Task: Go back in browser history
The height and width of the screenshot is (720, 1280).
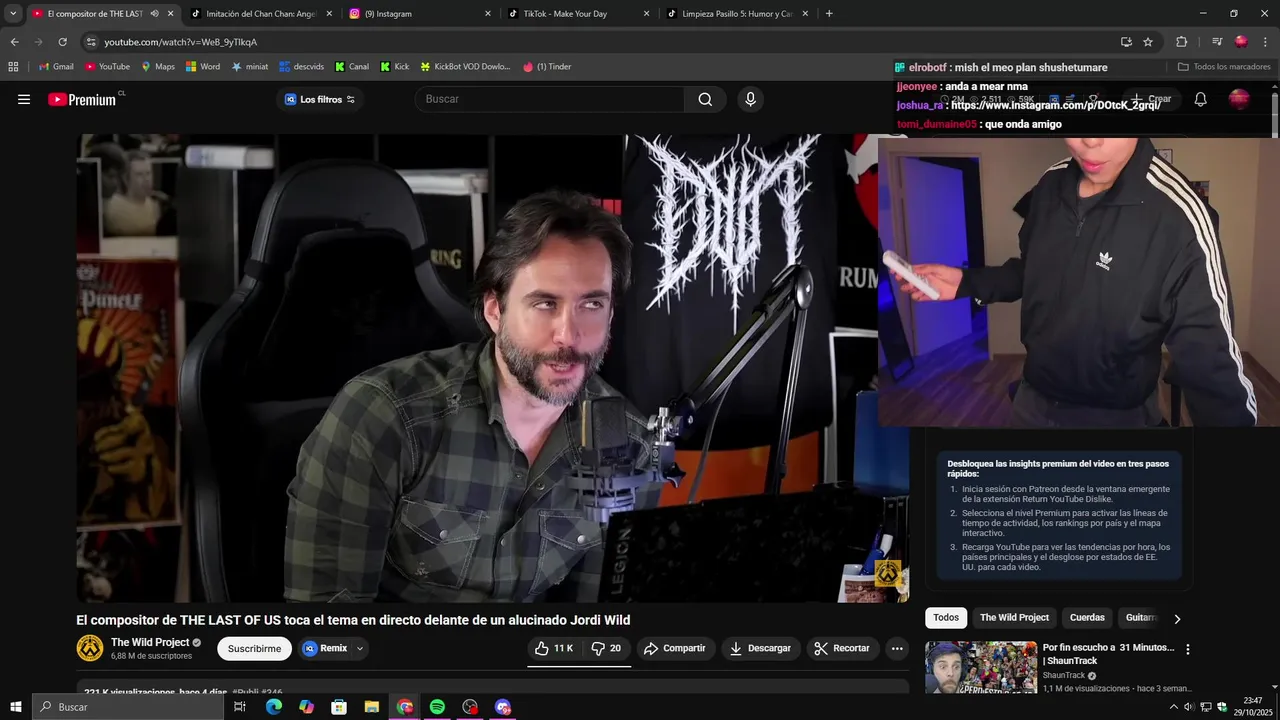Action: point(14,42)
